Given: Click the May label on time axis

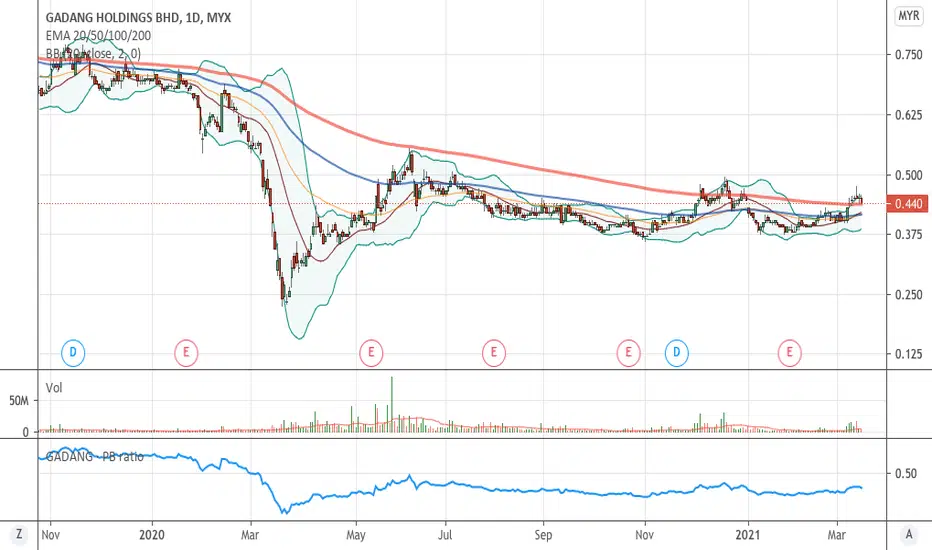Looking at the screenshot, I should 355,535.
